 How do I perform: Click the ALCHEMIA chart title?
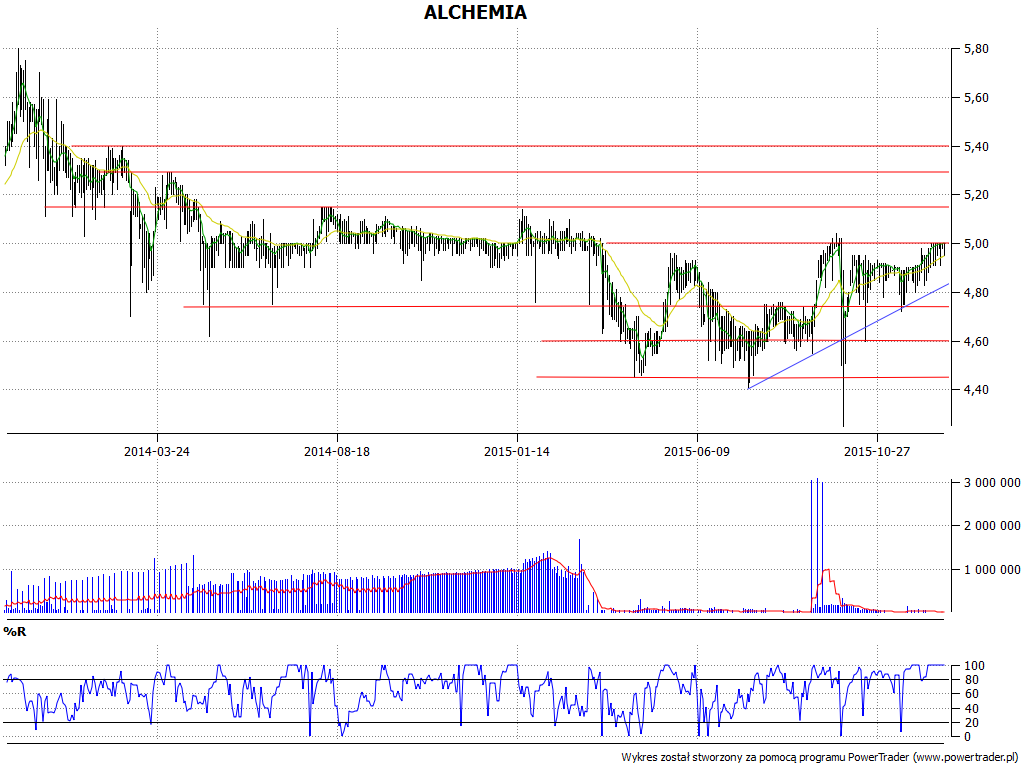click(475, 12)
